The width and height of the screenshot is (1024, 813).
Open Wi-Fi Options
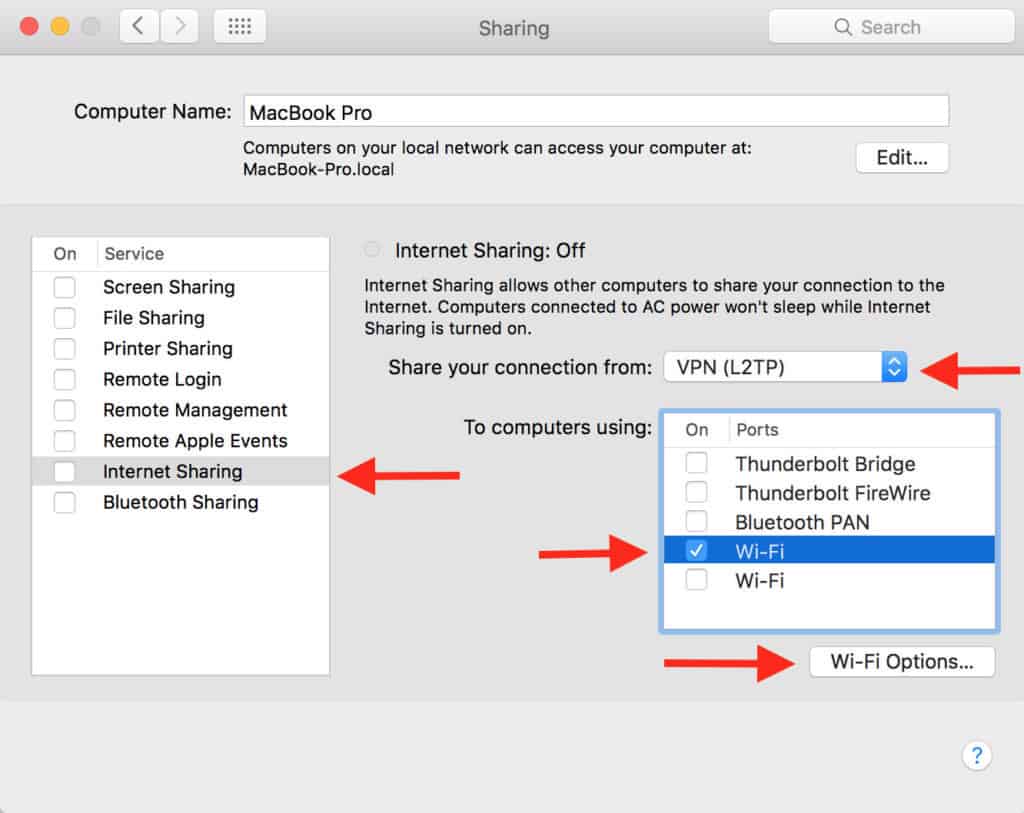[901, 661]
